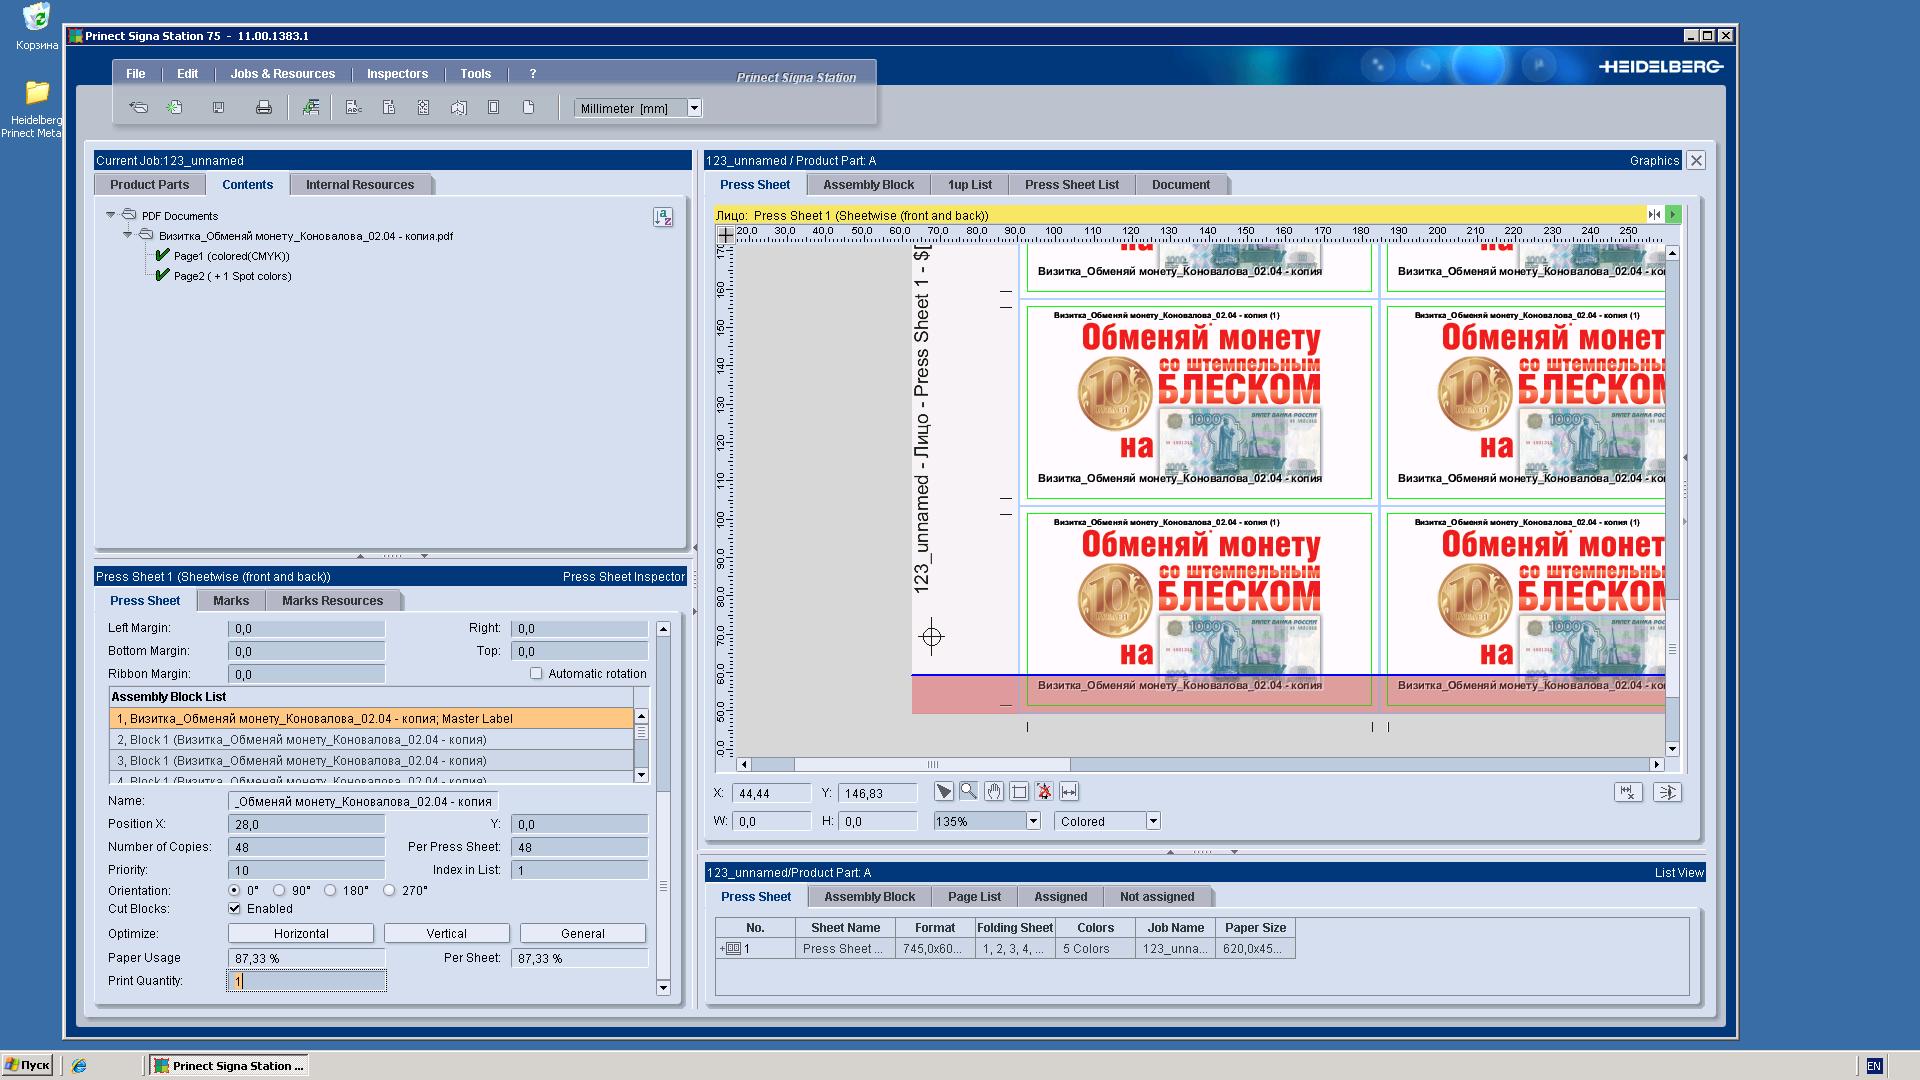Click the A-Z sort icon in Contents
Image resolution: width=1920 pixels, height=1080 pixels.
tap(663, 217)
